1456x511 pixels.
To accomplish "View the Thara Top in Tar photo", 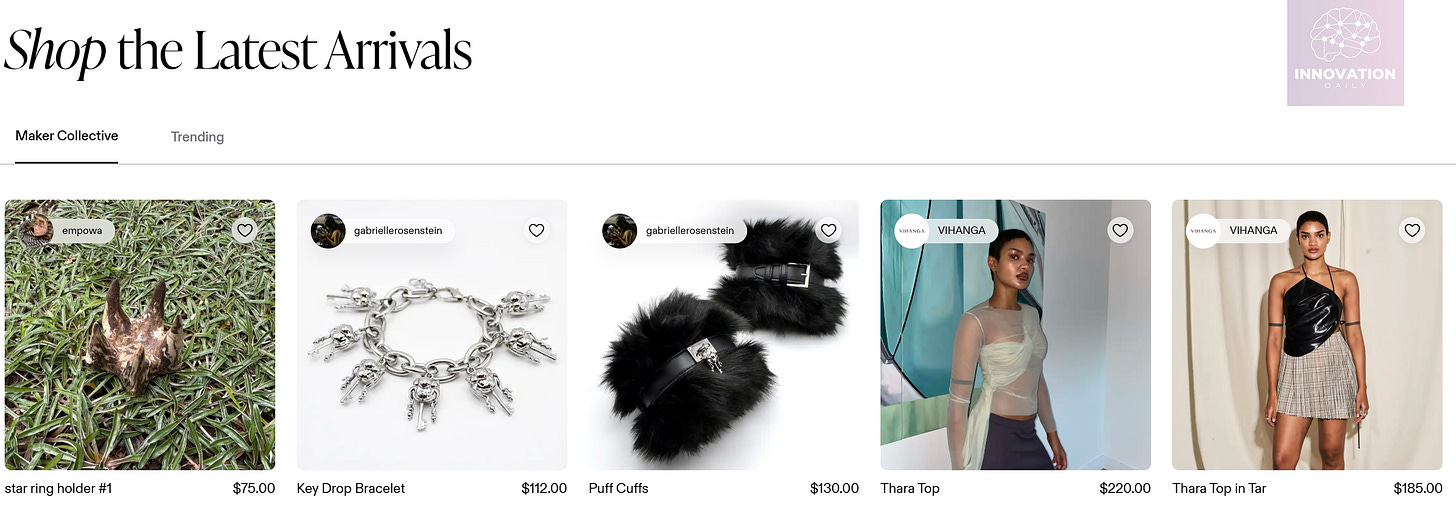I will coord(1307,335).
